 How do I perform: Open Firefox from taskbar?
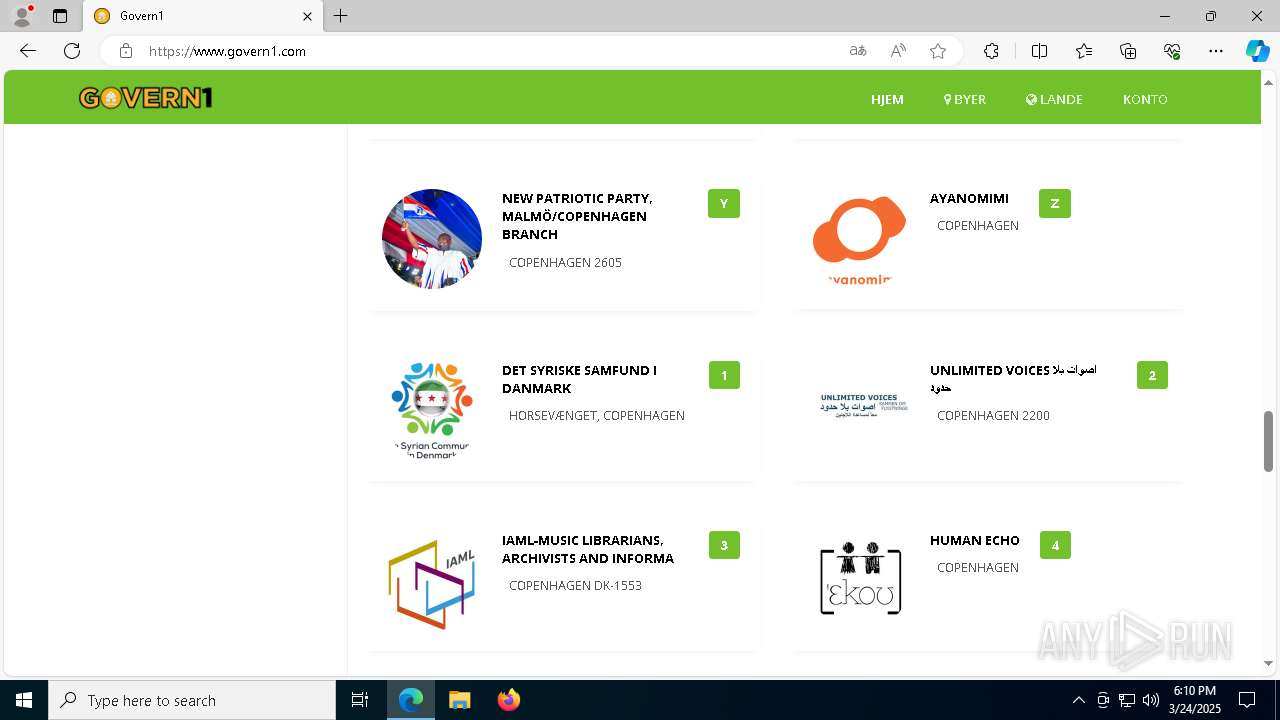(x=509, y=700)
